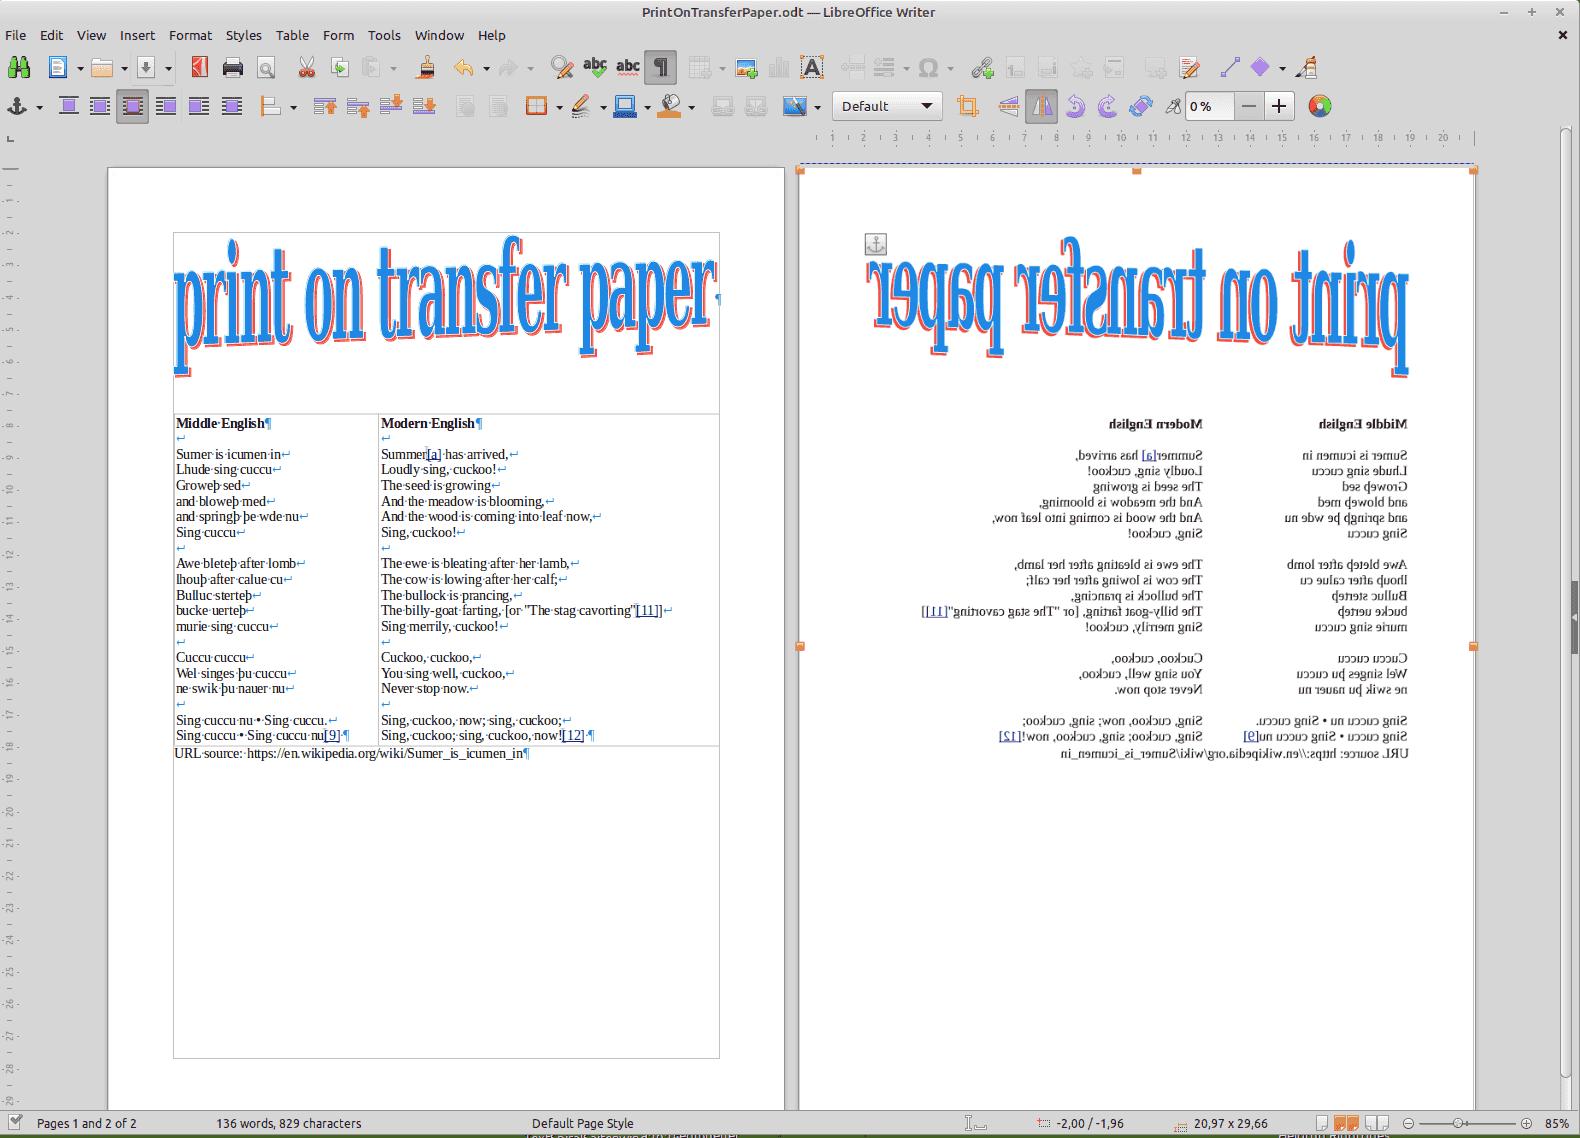Set wrap to After
This screenshot has height=1138, width=1580.
(x=199, y=106)
